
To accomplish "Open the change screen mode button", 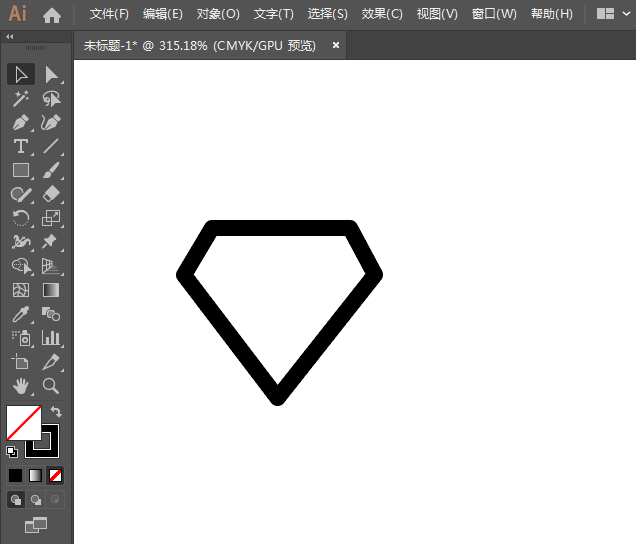I will point(36,524).
